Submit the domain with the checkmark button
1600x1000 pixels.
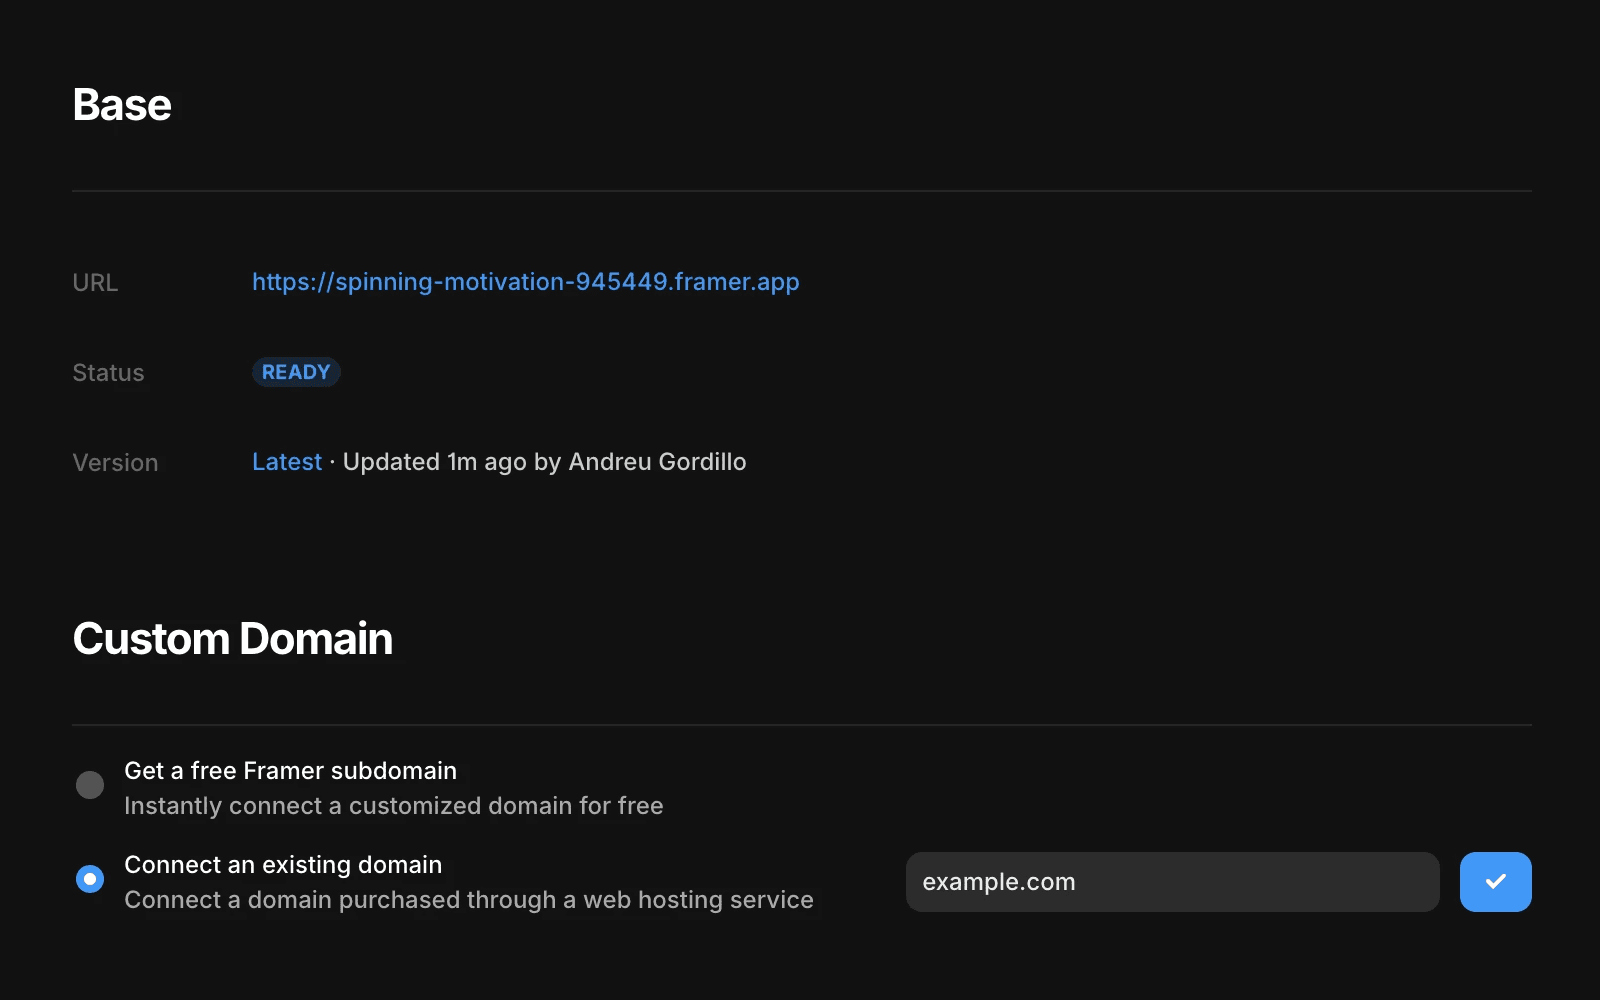1495,881
